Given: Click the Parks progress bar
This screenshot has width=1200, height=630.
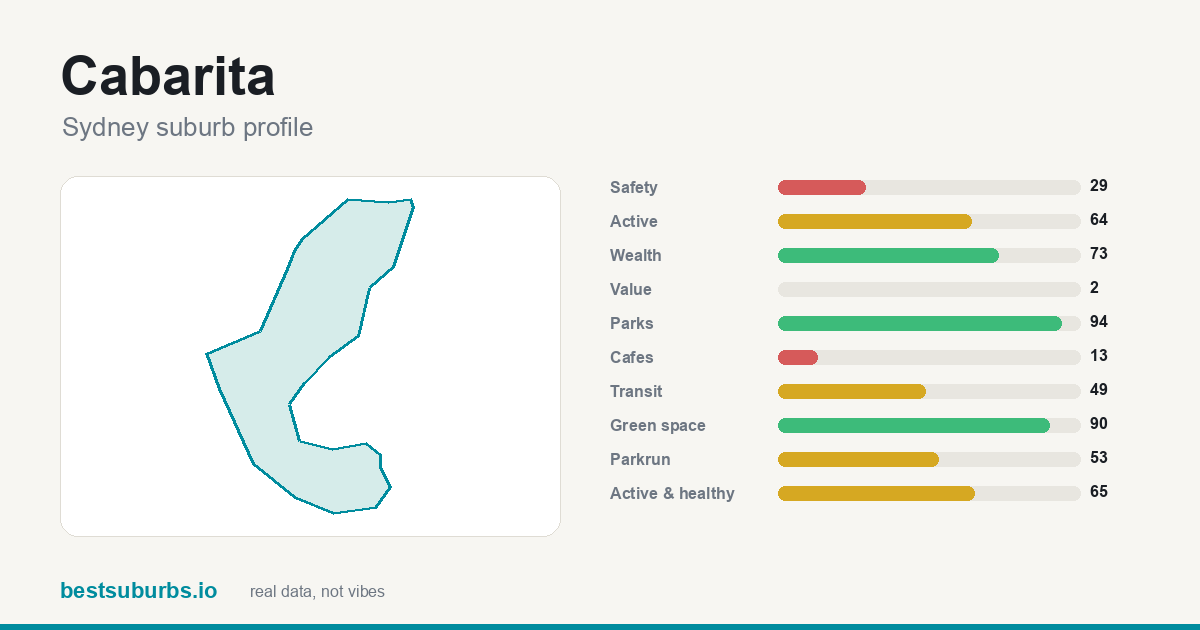Looking at the screenshot, I should (929, 323).
